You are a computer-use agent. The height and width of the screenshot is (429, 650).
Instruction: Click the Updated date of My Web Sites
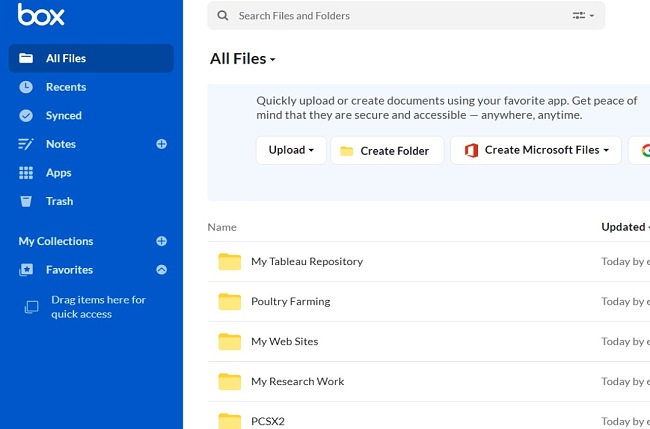pos(626,342)
